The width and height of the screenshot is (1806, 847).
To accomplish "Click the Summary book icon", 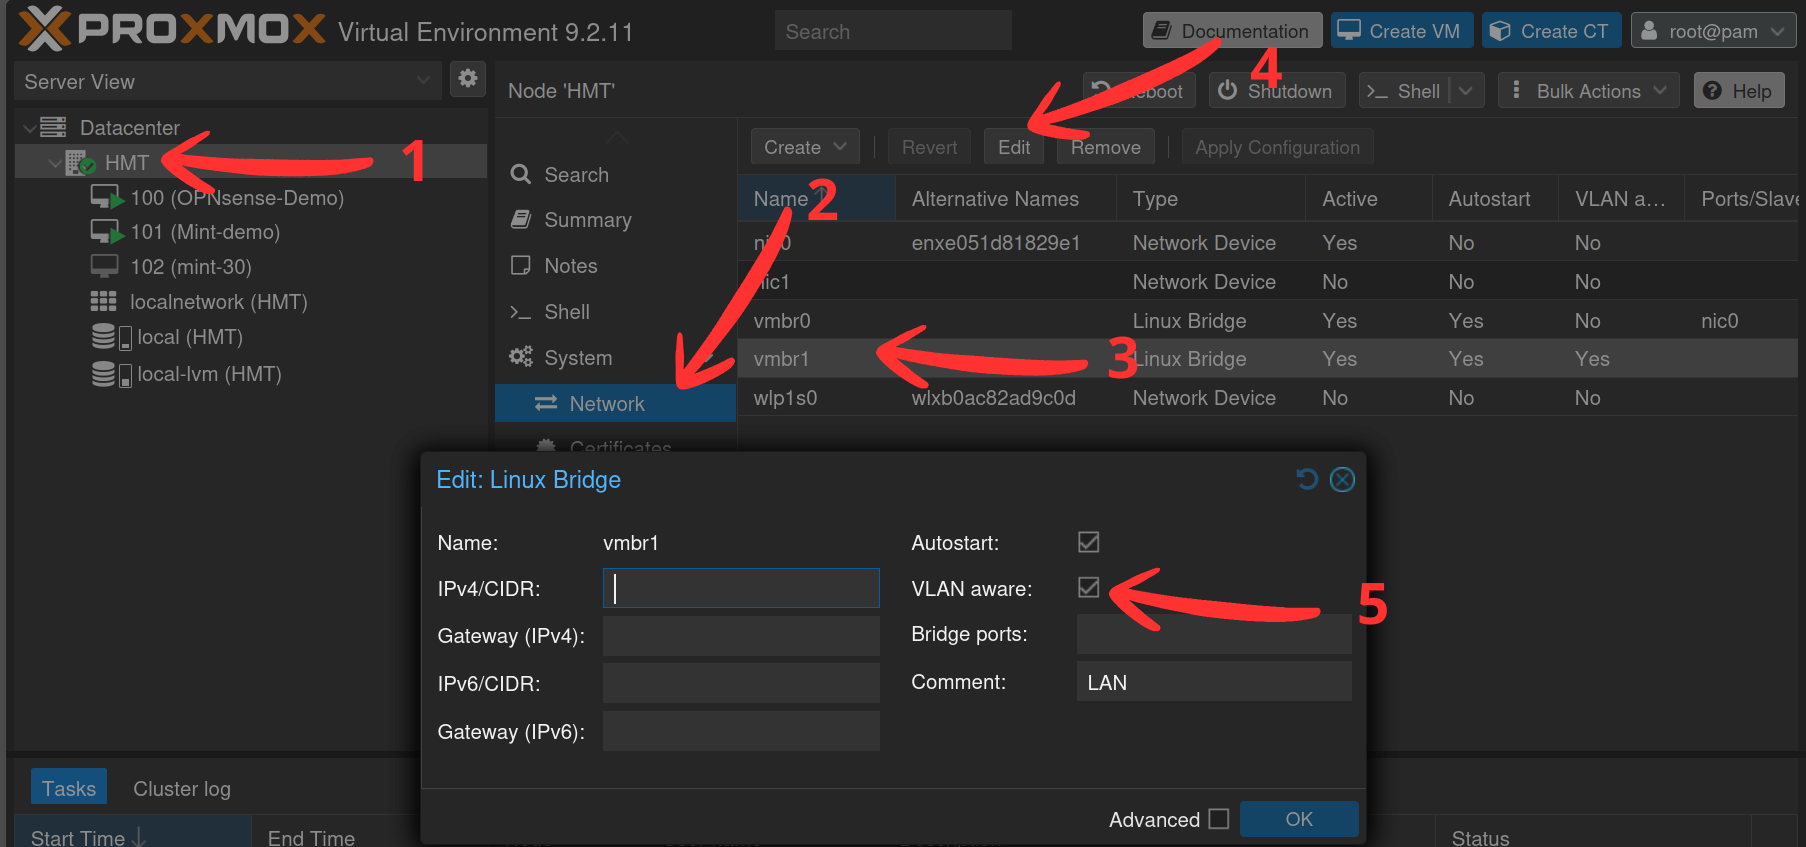I will pyautogui.click(x=520, y=219).
